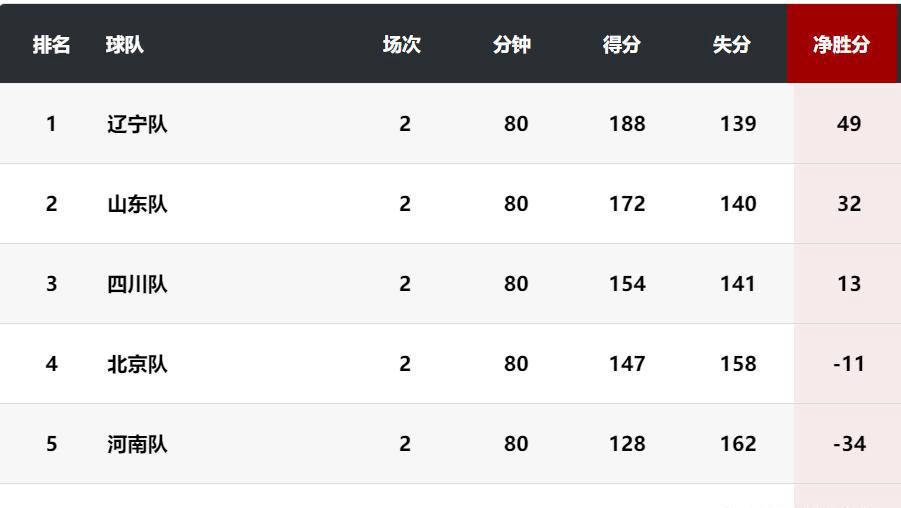Open the 辽宁队 team name
The image size is (901, 508).
137,124
